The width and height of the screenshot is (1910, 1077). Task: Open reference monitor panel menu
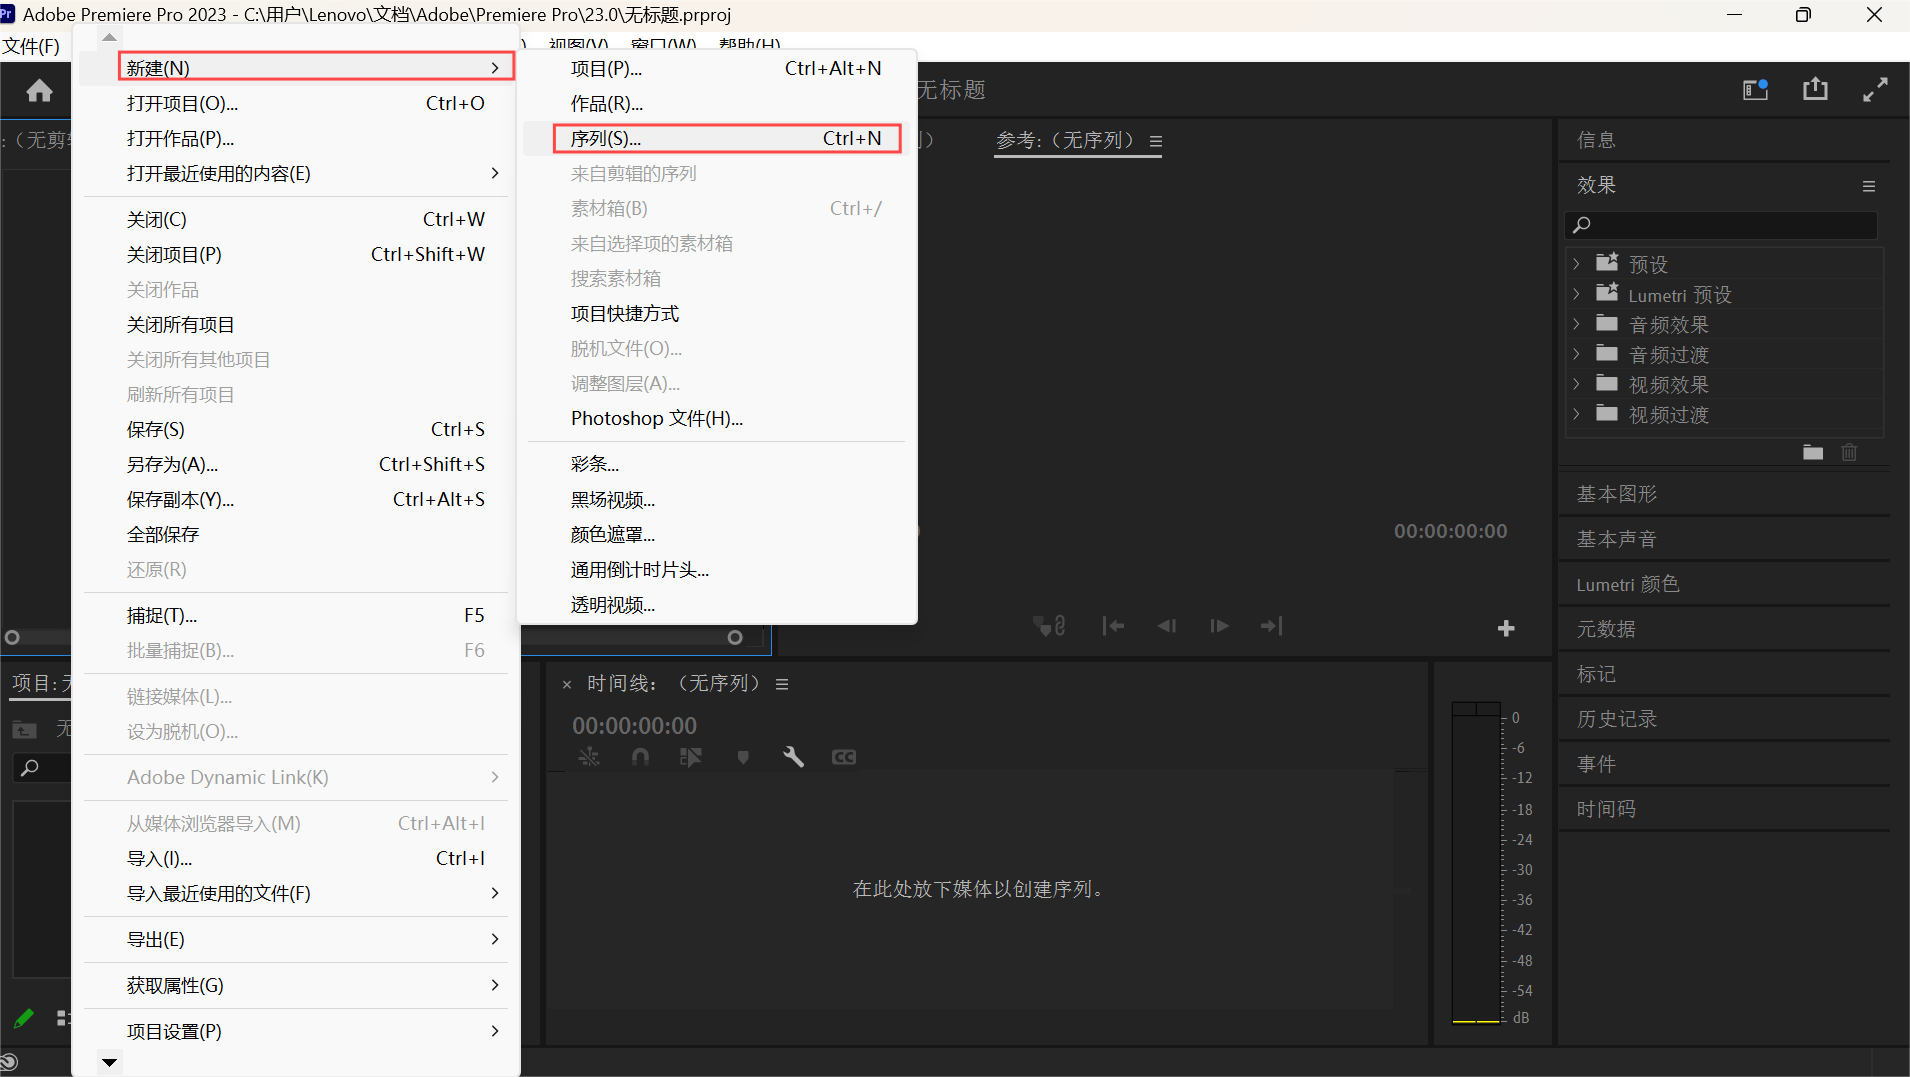[x=1156, y=141]
